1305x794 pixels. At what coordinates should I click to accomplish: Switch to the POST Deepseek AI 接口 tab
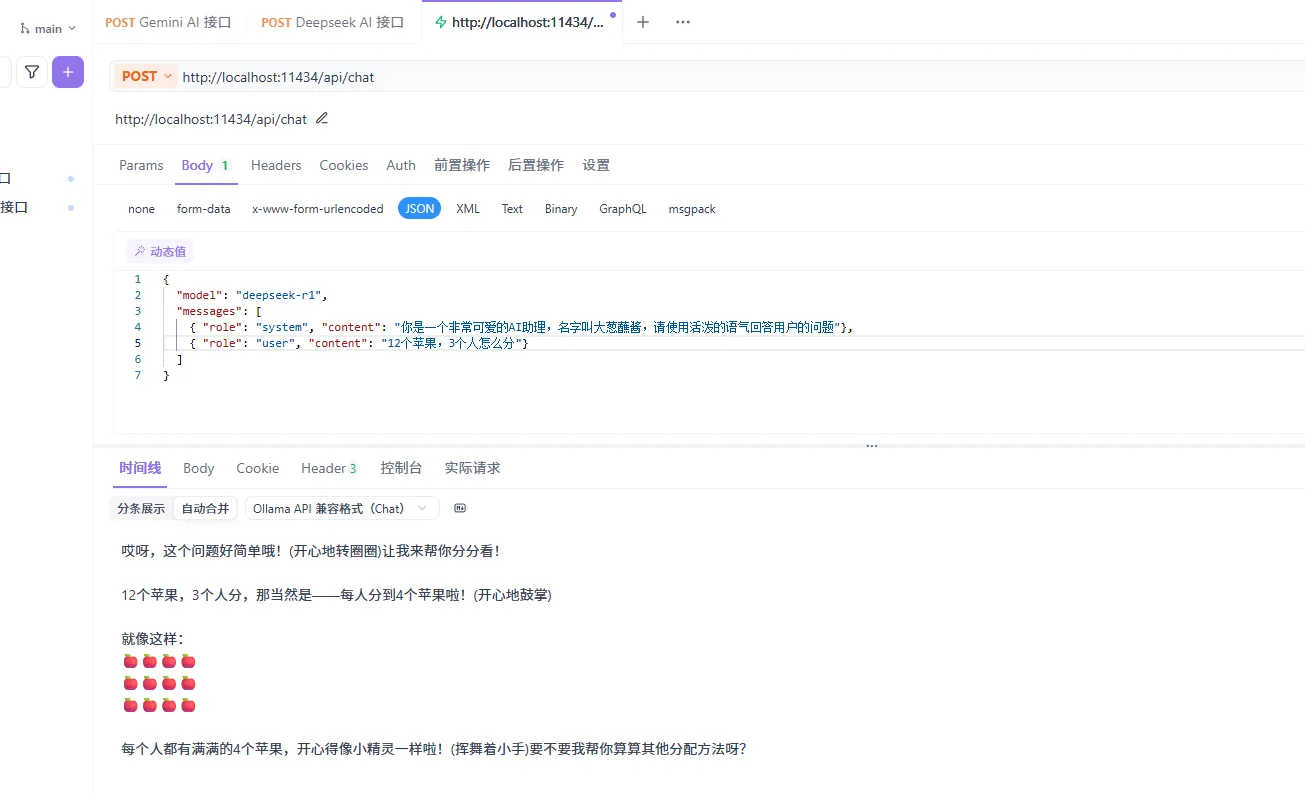[333, 22]
